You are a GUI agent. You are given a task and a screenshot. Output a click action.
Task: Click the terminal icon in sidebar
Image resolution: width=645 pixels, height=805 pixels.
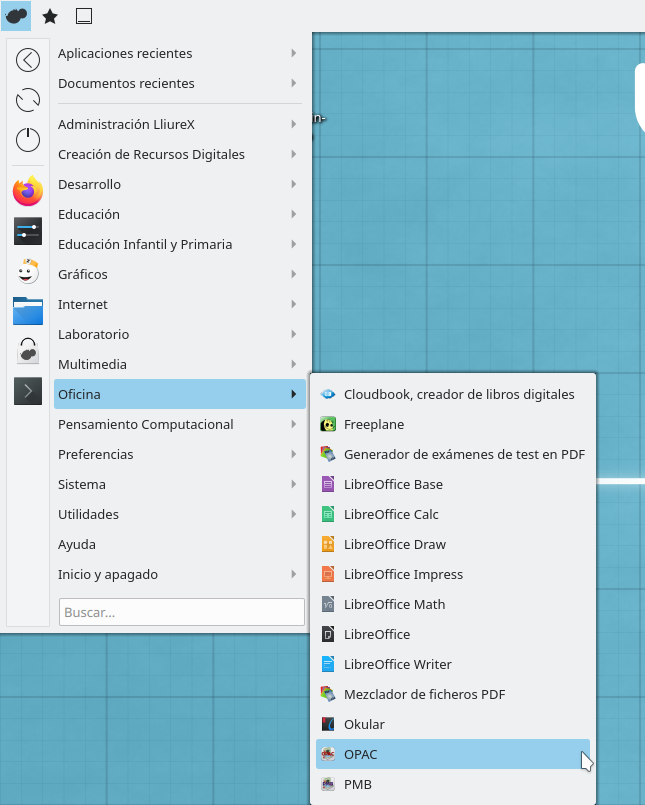pos(28,390)
